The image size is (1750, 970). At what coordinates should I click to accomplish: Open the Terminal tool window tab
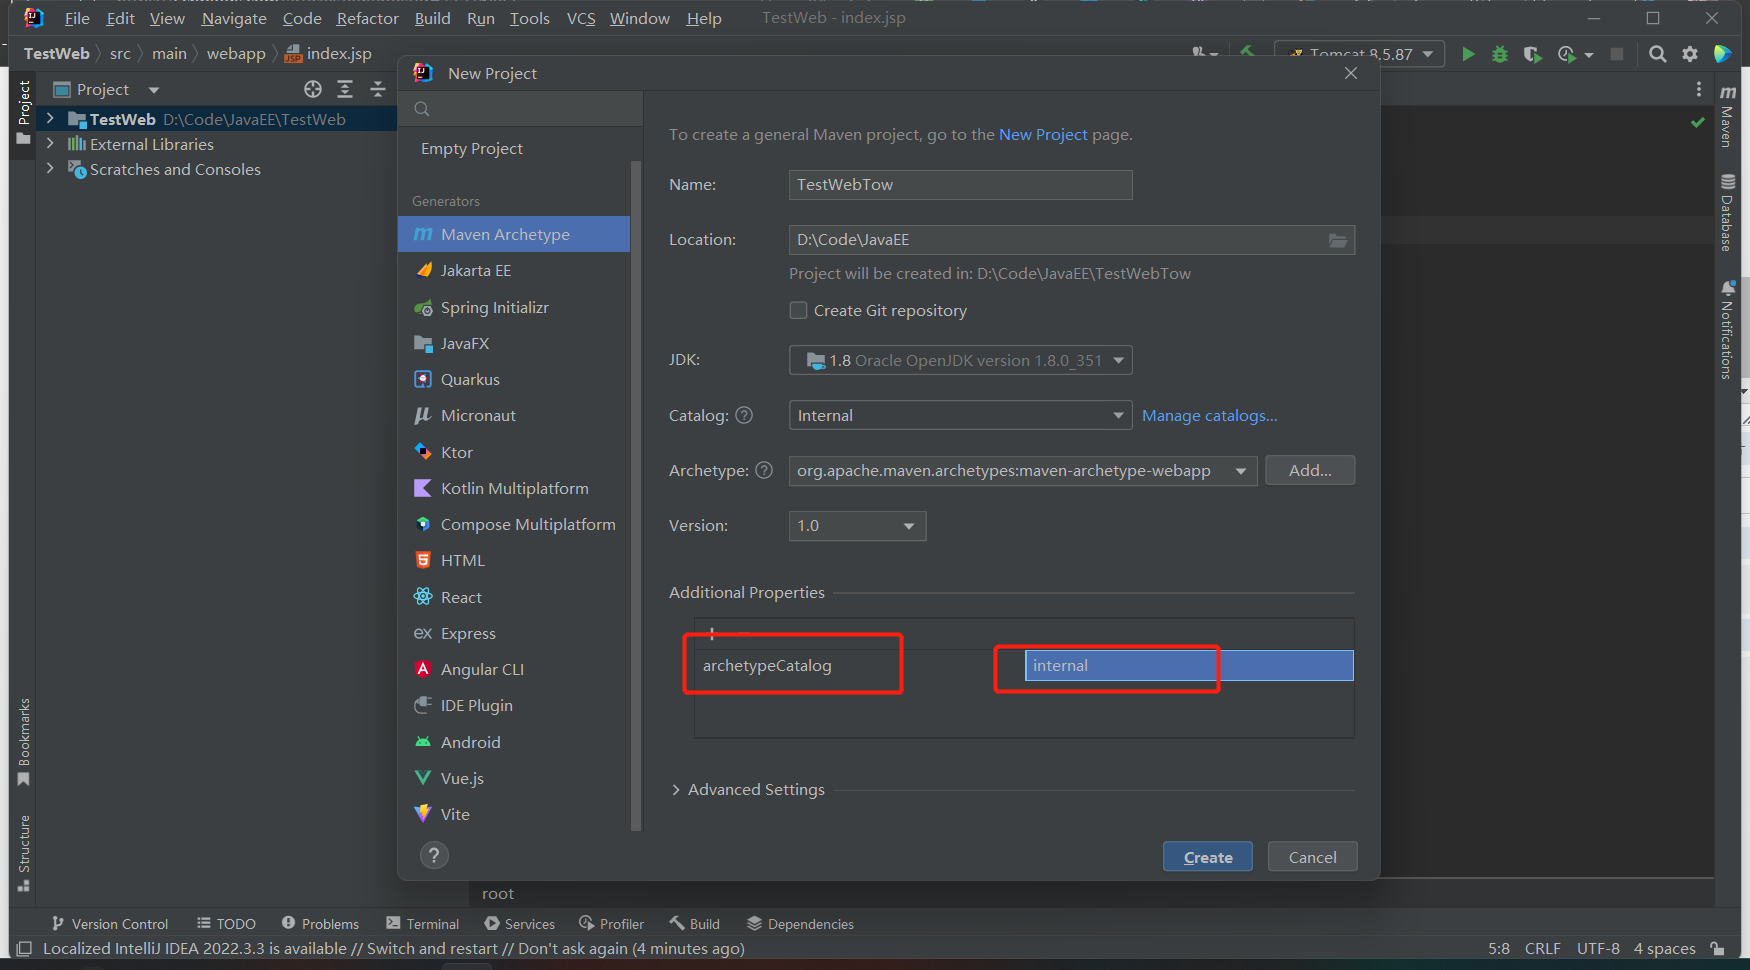[x=422, y=924]
